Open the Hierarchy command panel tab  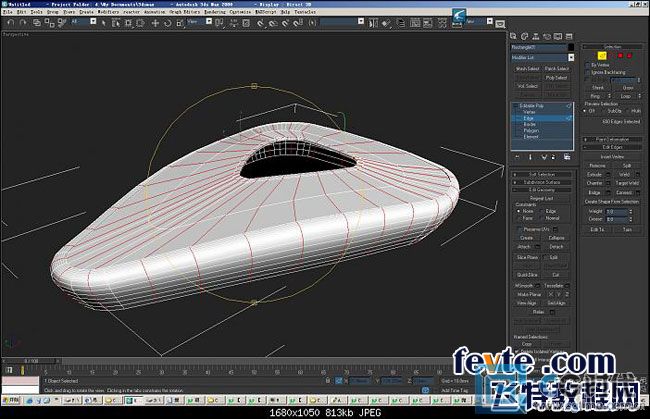[x=536, y=36]
